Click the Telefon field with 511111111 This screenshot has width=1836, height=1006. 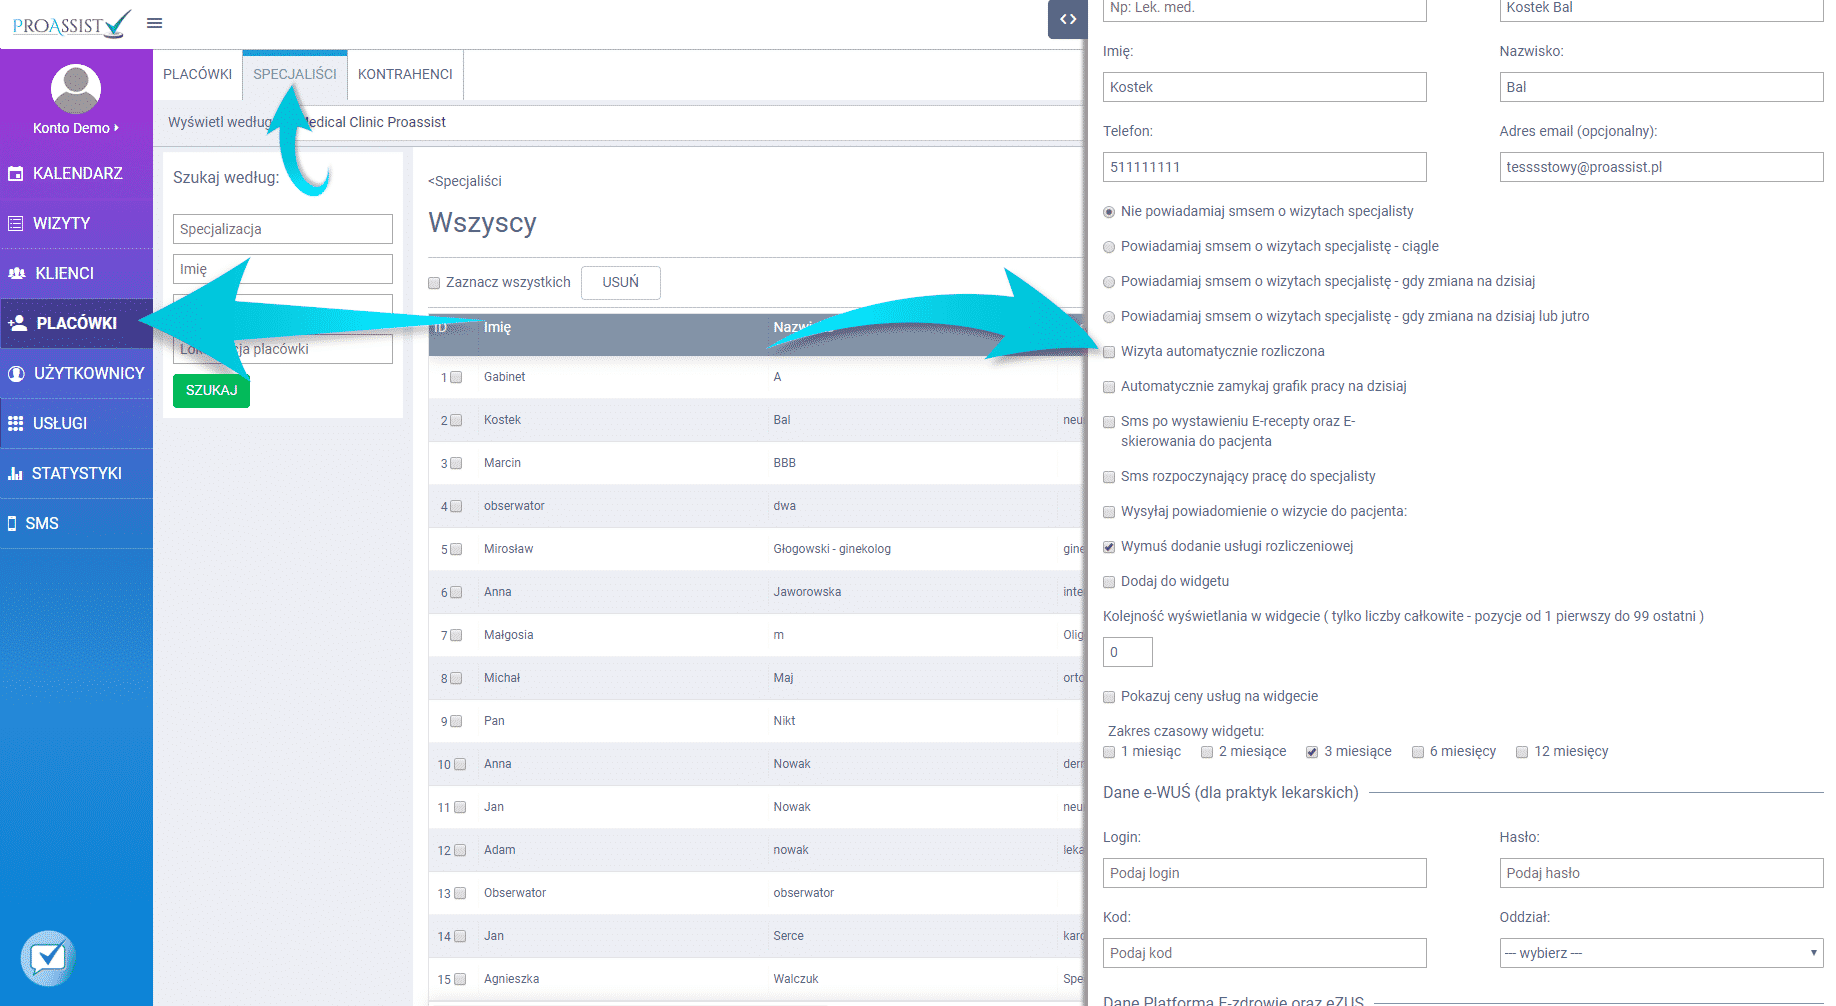1264,167
